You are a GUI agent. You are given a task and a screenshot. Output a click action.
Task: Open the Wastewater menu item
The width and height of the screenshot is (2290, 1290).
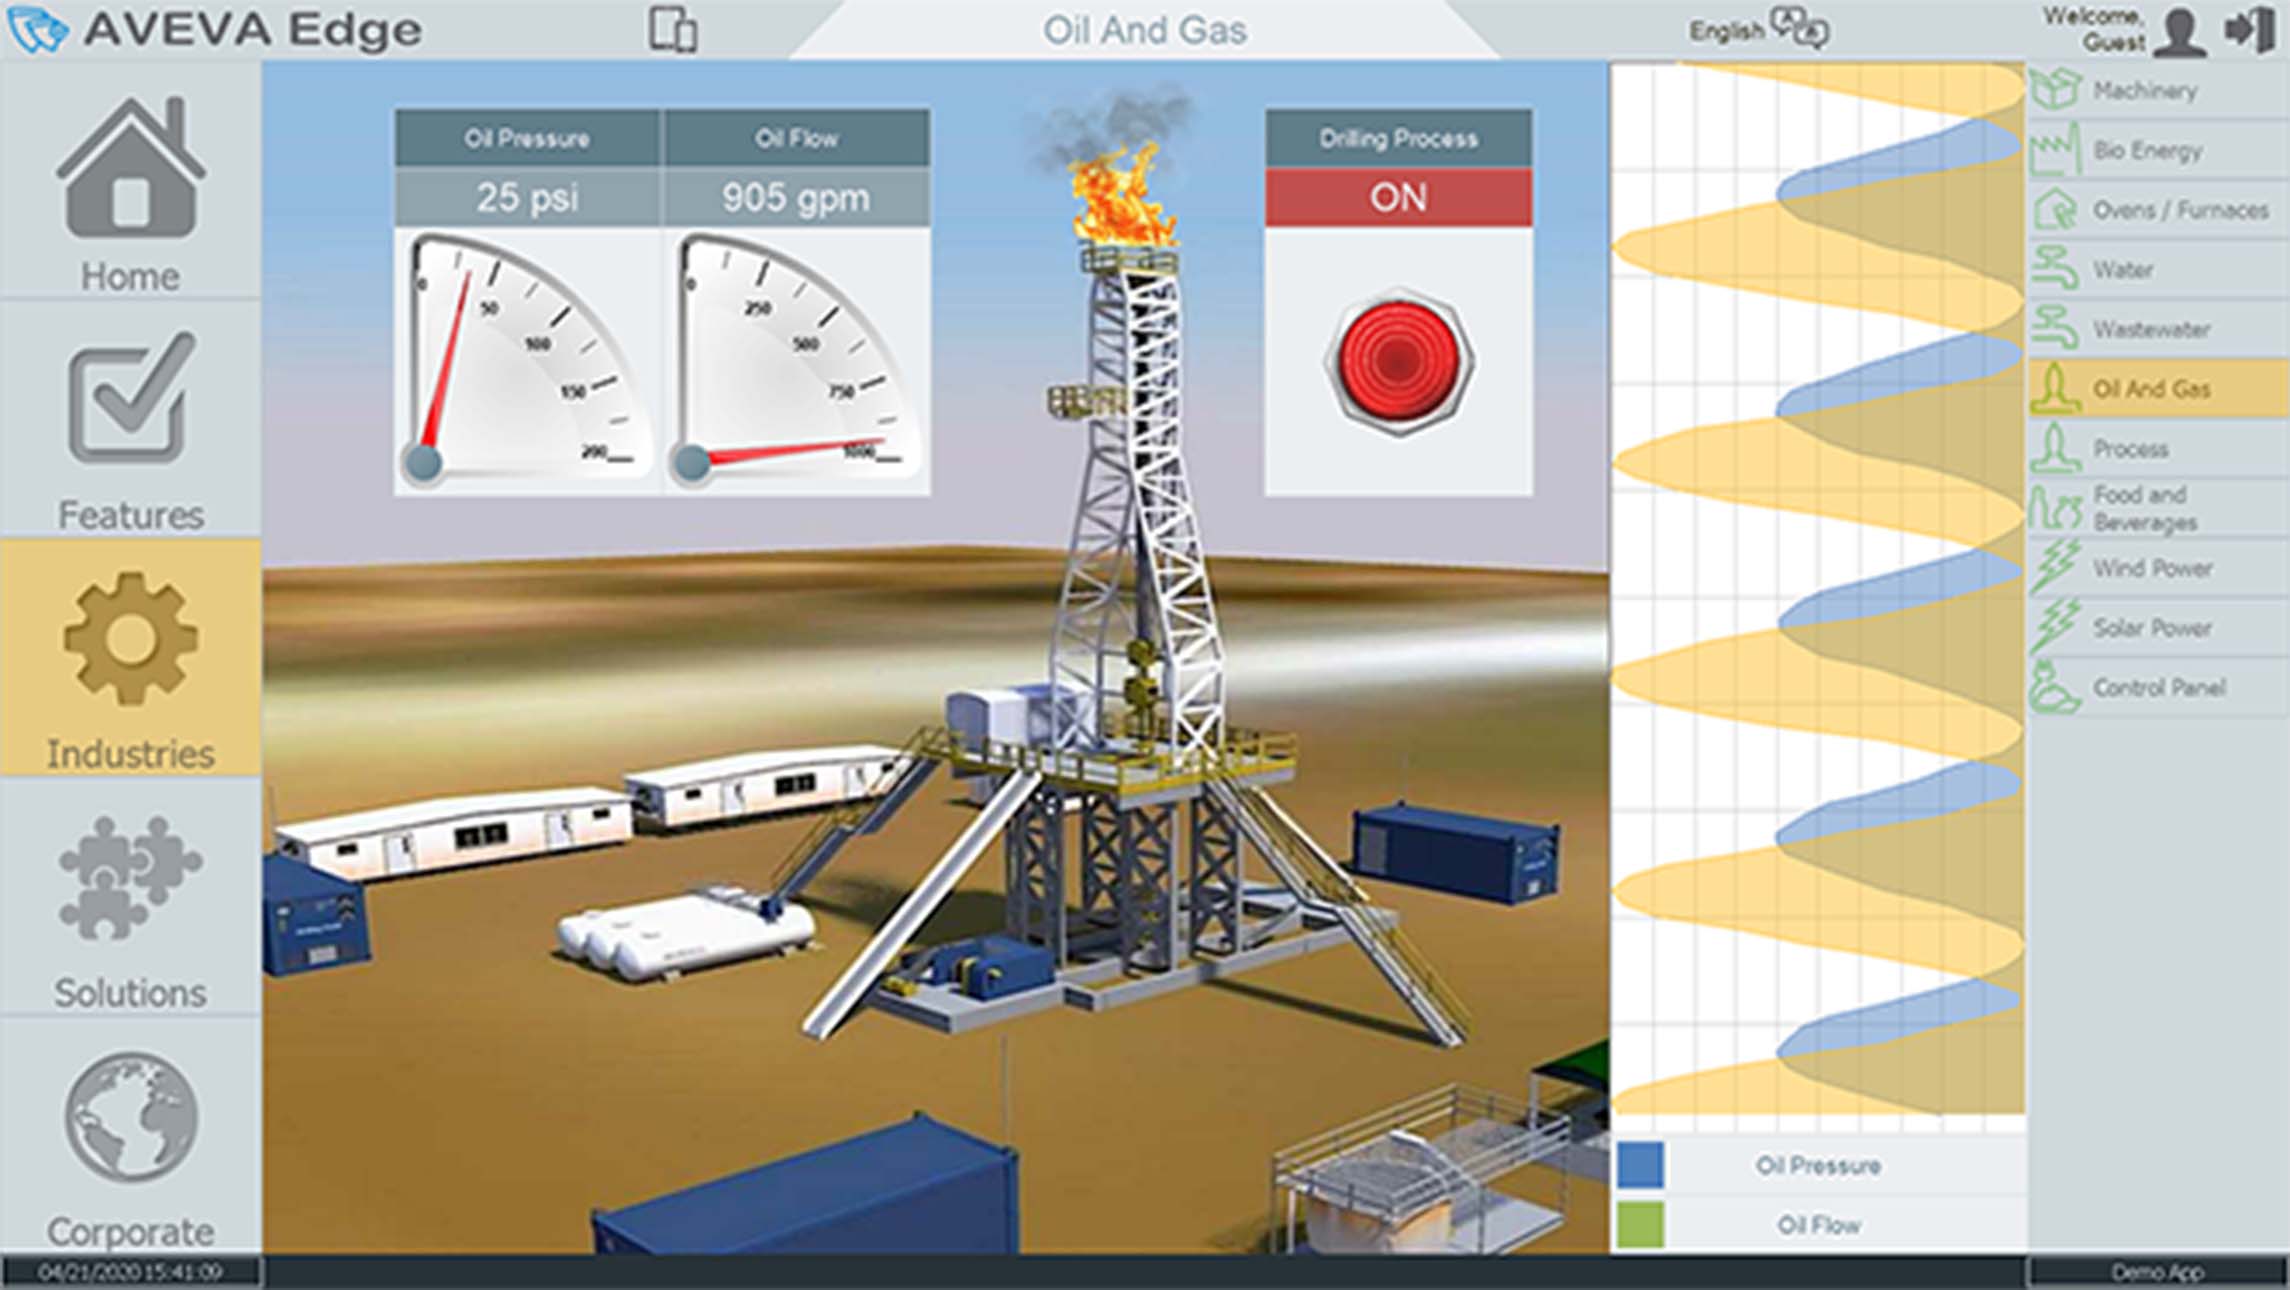click(2158, 329)
